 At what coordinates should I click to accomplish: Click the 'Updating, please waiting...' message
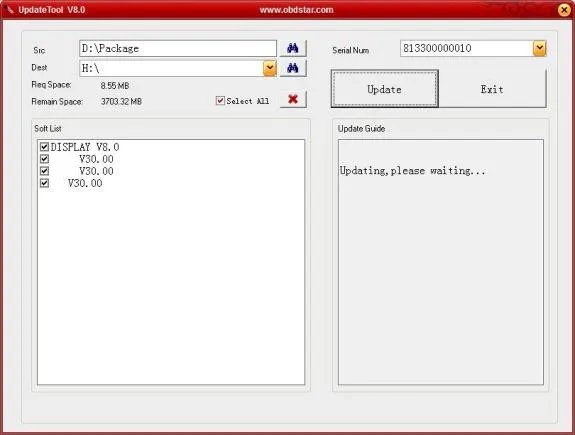coord(413,171)
